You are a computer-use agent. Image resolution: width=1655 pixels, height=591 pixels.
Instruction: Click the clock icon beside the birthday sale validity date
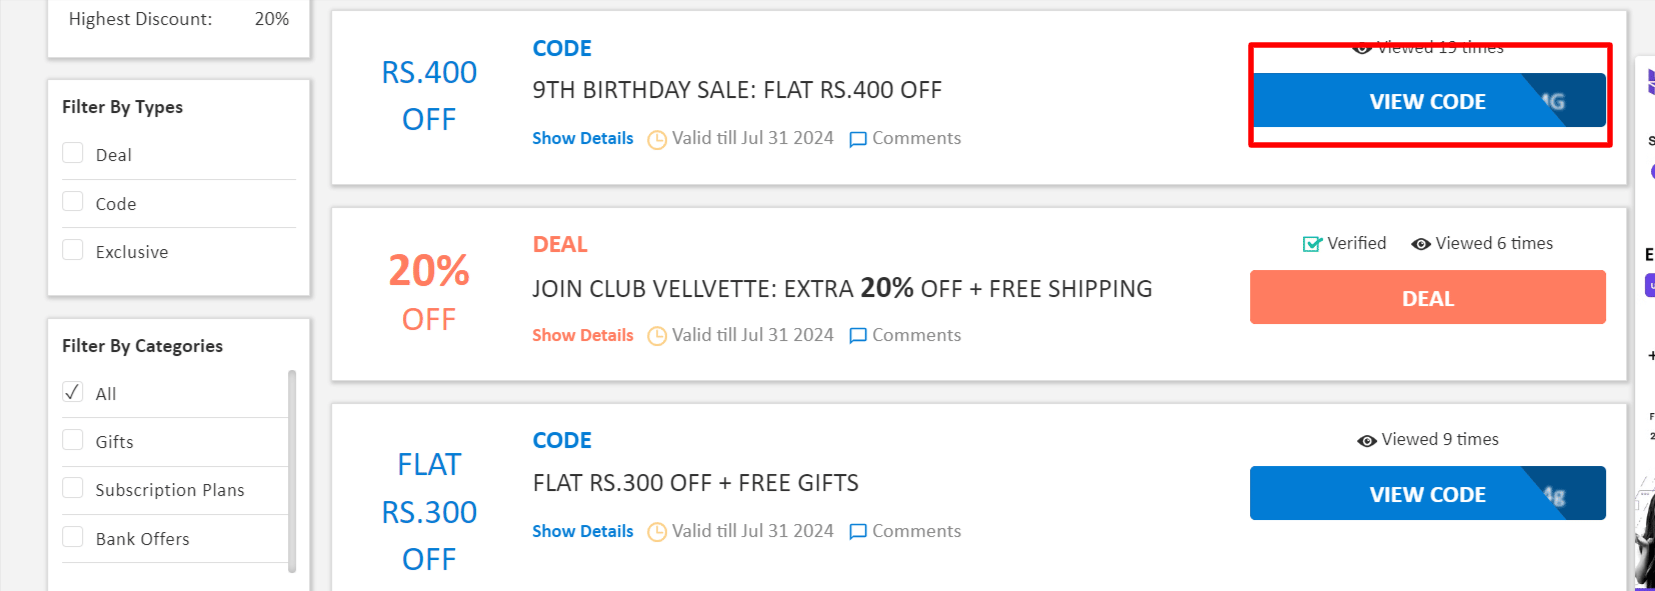click(x=657, y=139)
